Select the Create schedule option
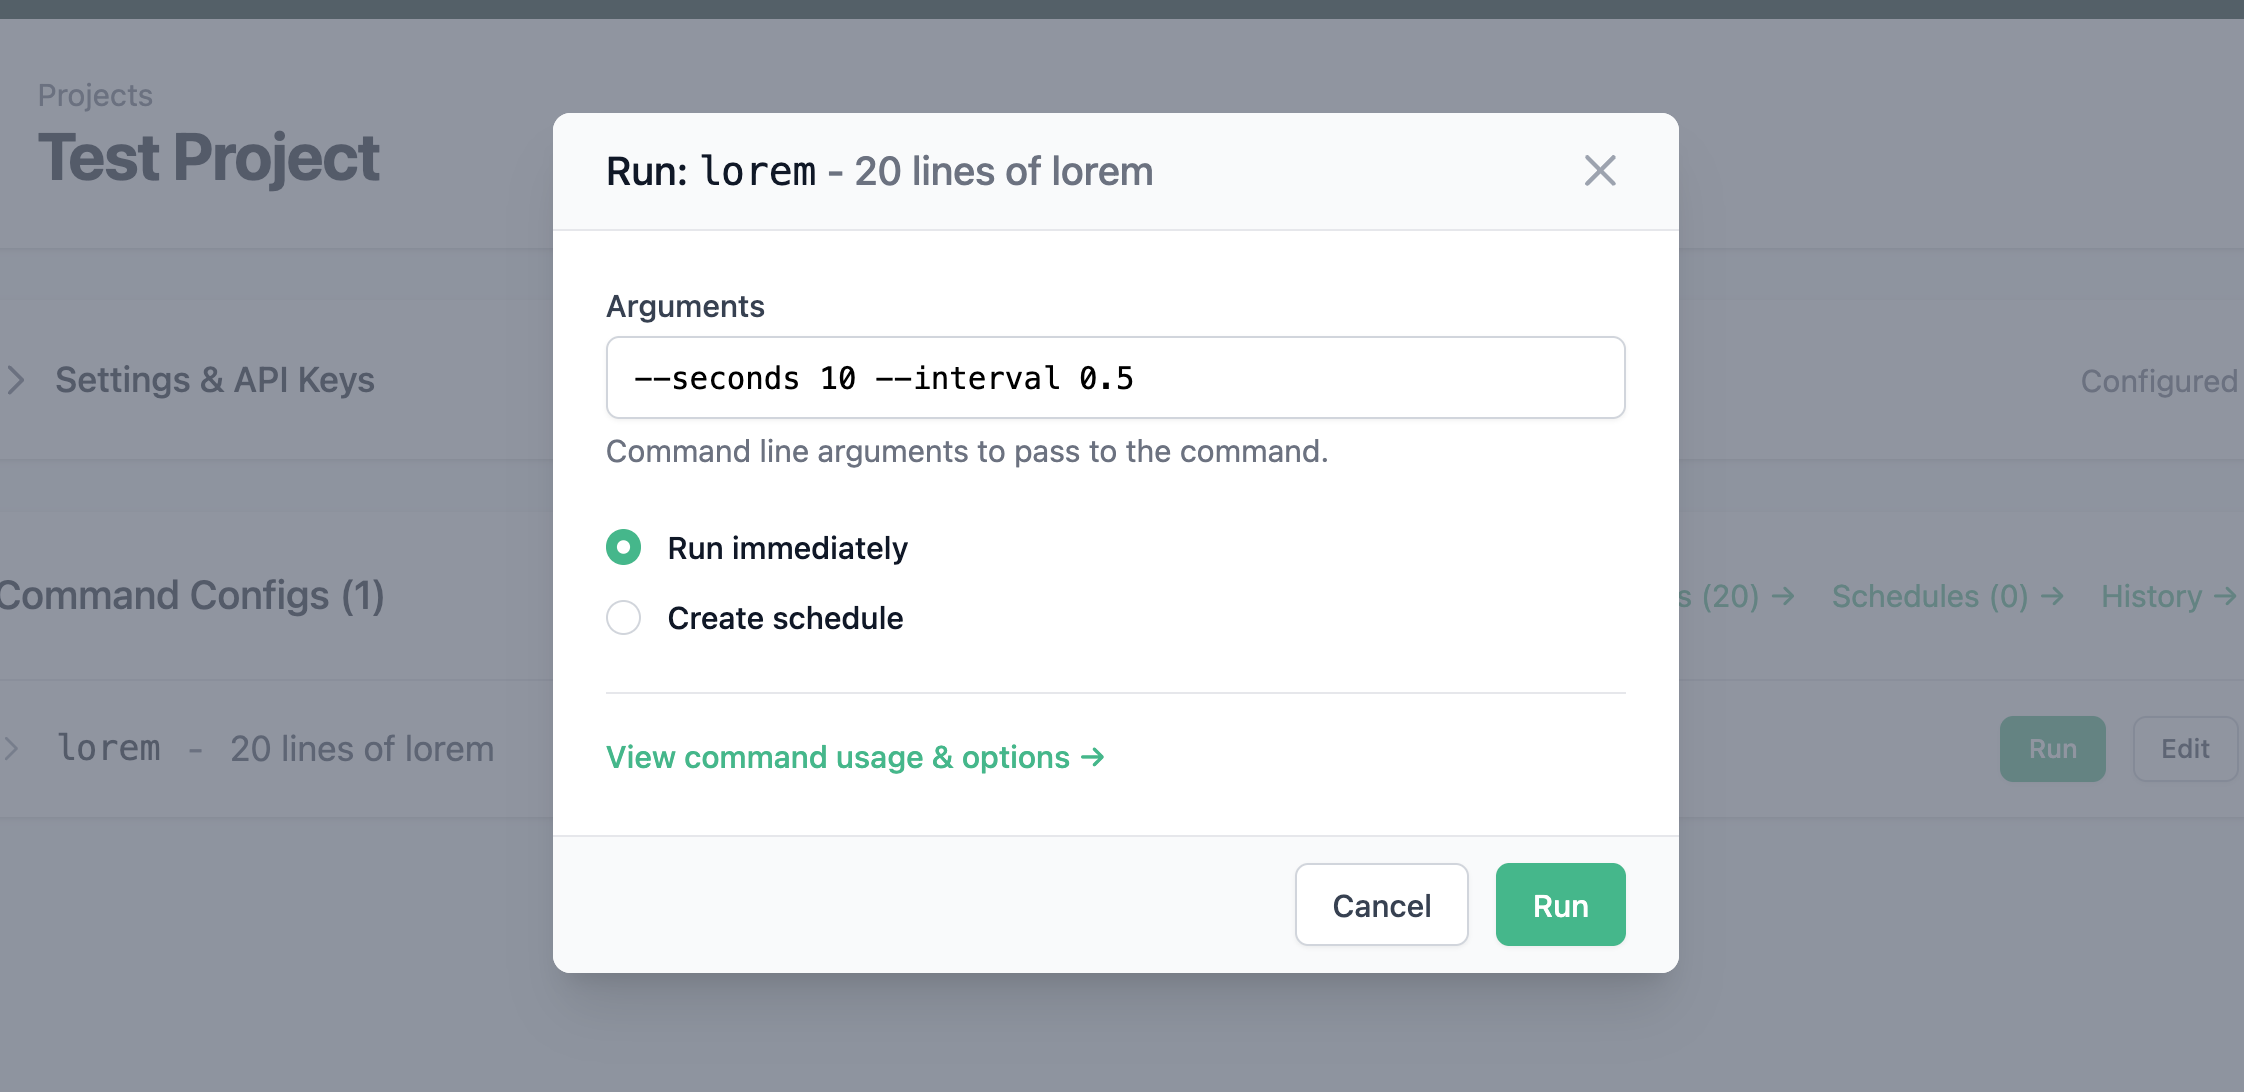2244x1092 pixels. (x=623, y=618)
